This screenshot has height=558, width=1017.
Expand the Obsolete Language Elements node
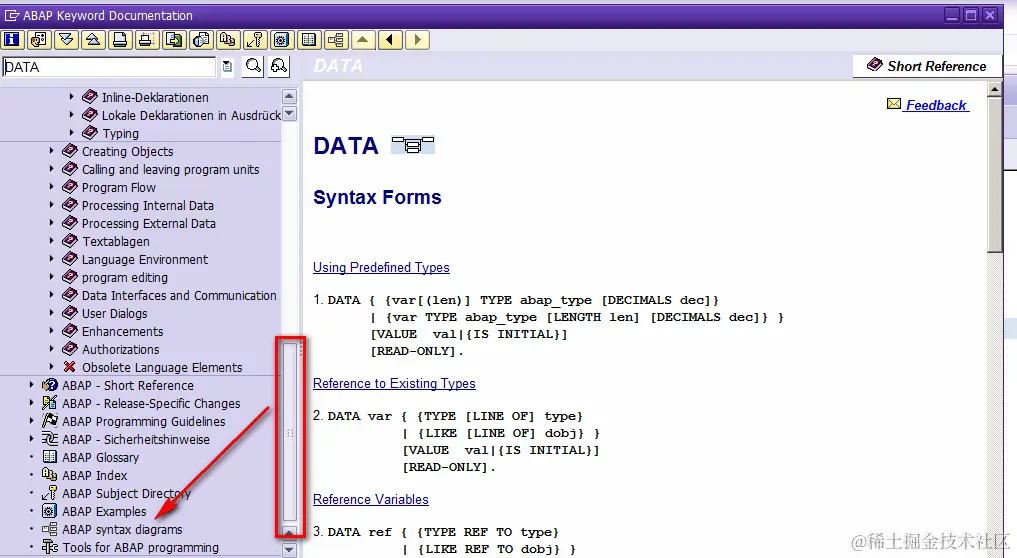tap(51, 367)
